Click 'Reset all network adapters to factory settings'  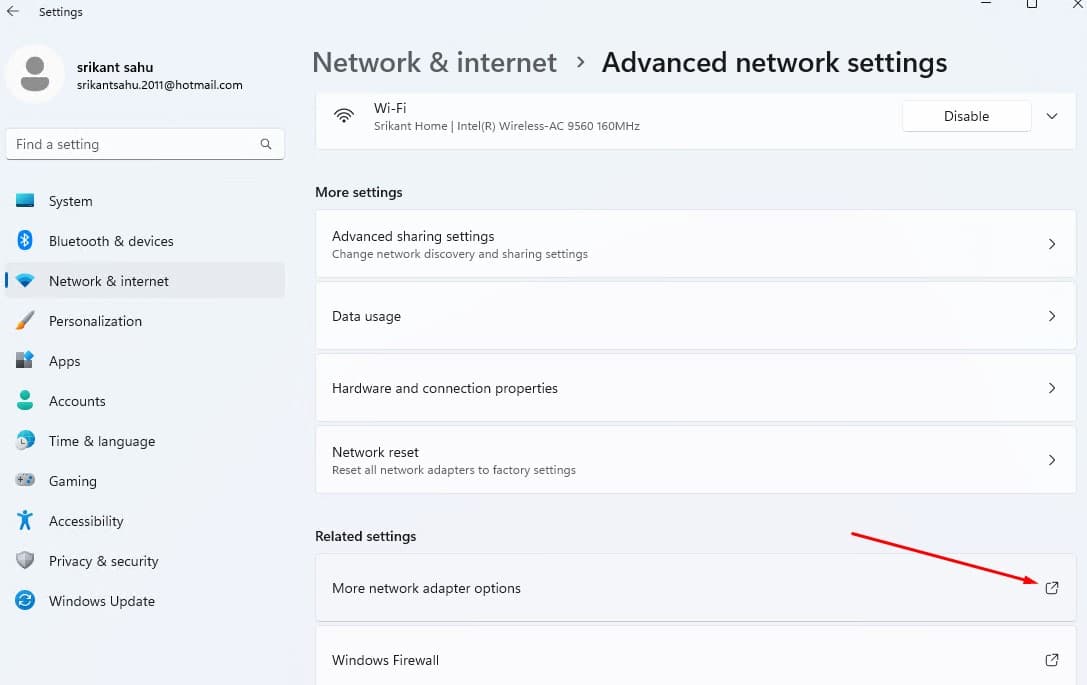click(453, 470)
